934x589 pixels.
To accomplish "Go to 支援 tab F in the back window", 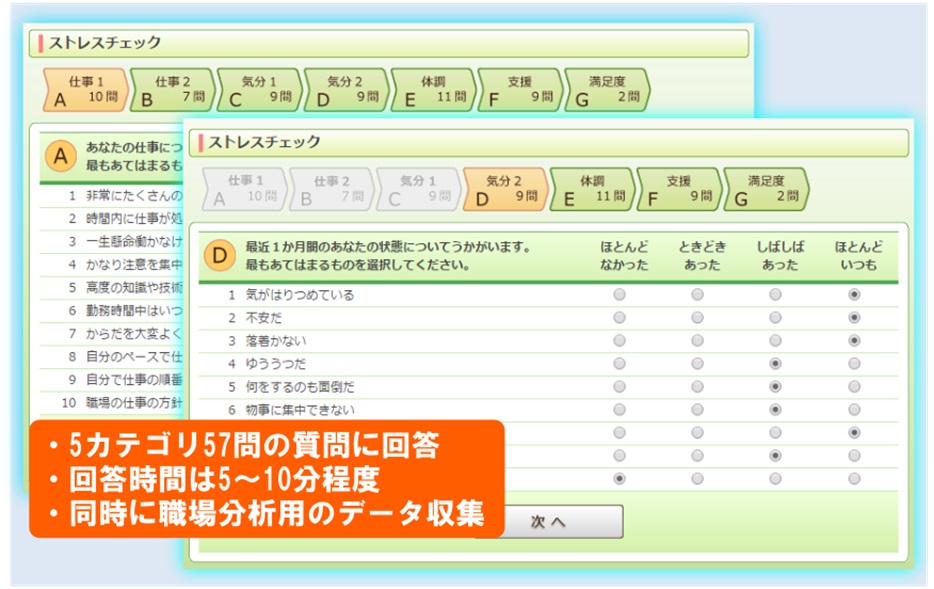I will coord(521,90).
